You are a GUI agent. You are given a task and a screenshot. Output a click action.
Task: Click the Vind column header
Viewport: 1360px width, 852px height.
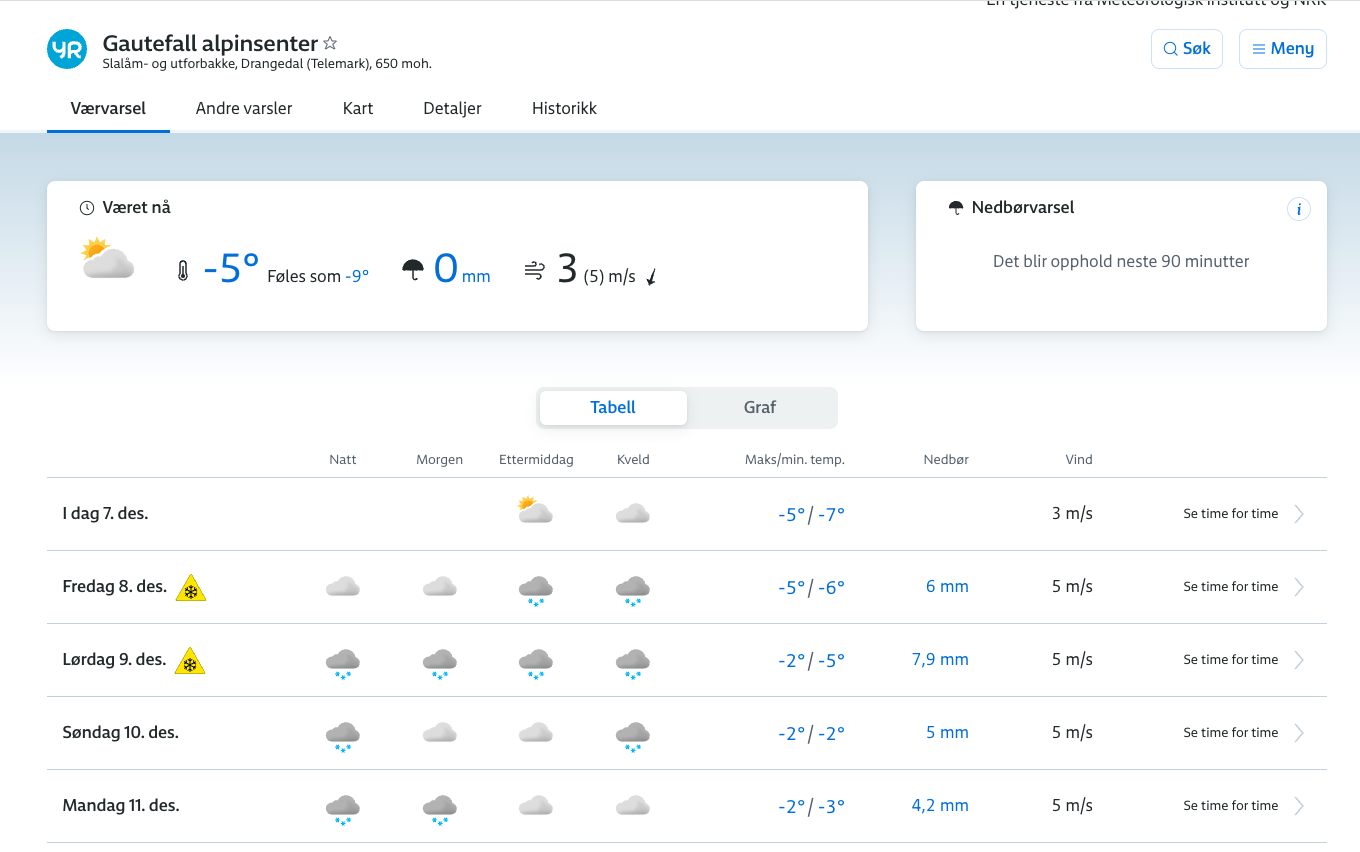1079,460
